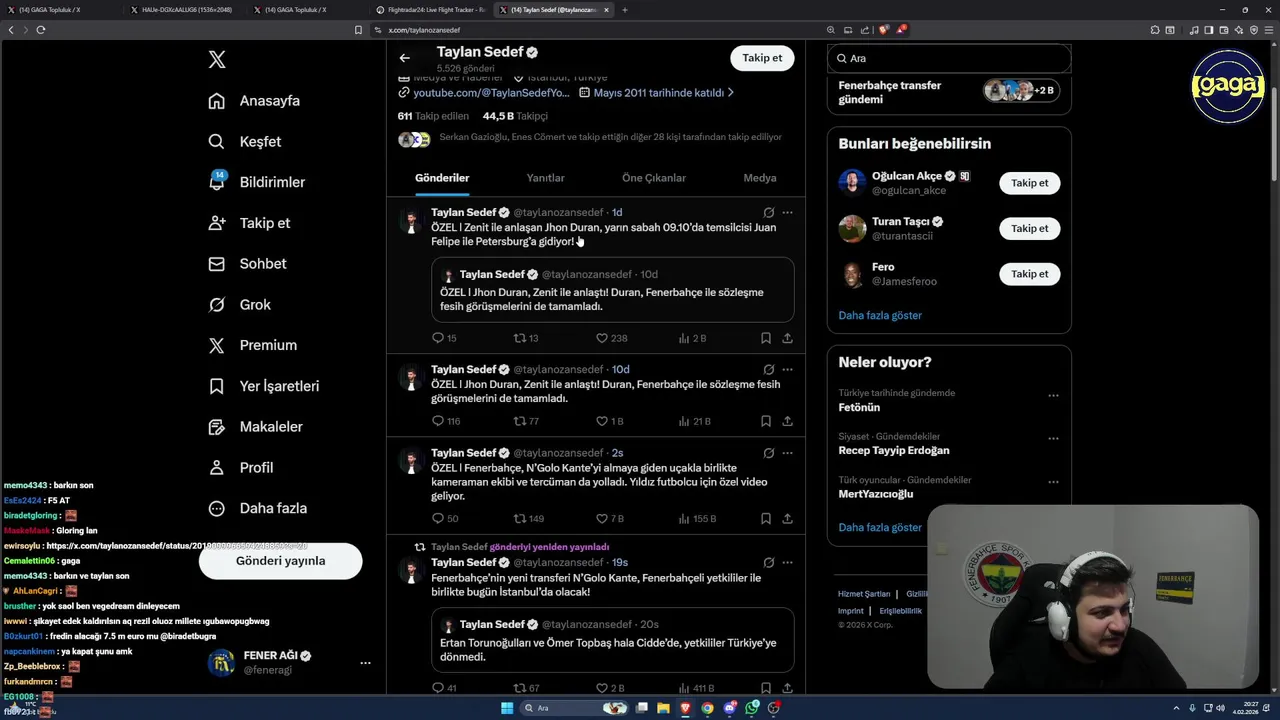Image resolution: width=1280 pixels, height=720 pixels.
Task: Open Grok icon on Kante kameraman tweet
Action: click(768, 453)
